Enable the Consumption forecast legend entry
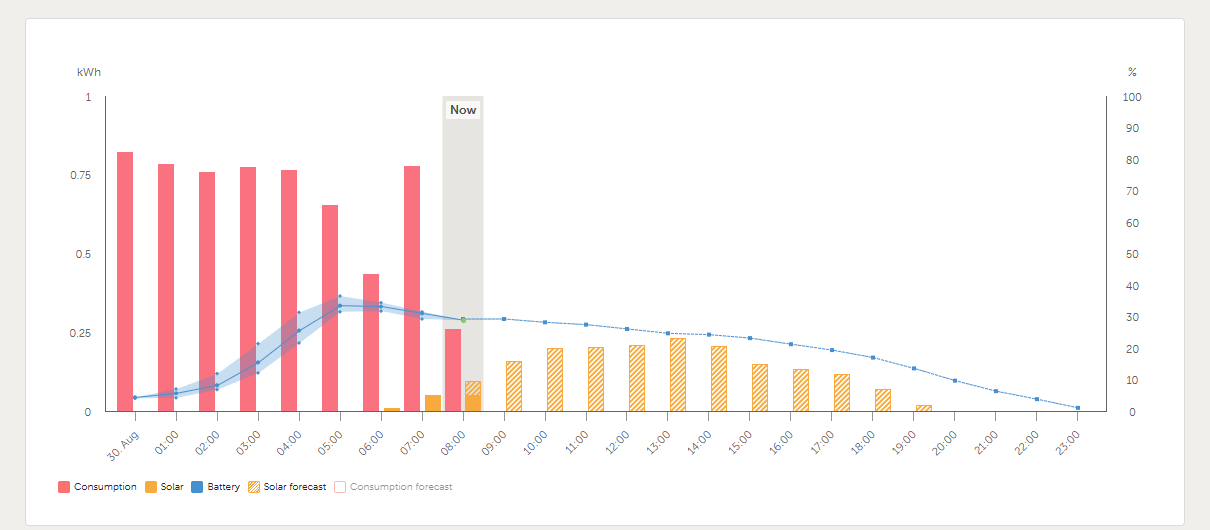The height and width of the screenshot is (530, 1210). 393,487
